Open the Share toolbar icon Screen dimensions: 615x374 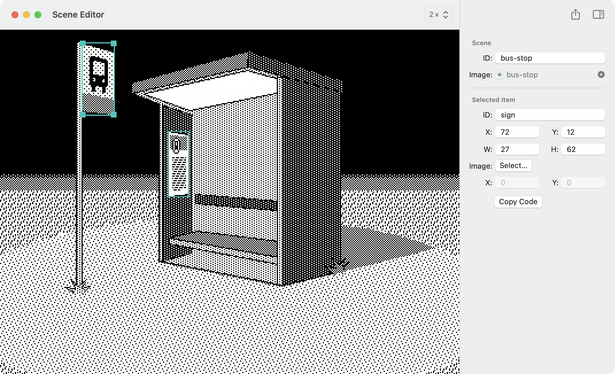tap(575, 15)
